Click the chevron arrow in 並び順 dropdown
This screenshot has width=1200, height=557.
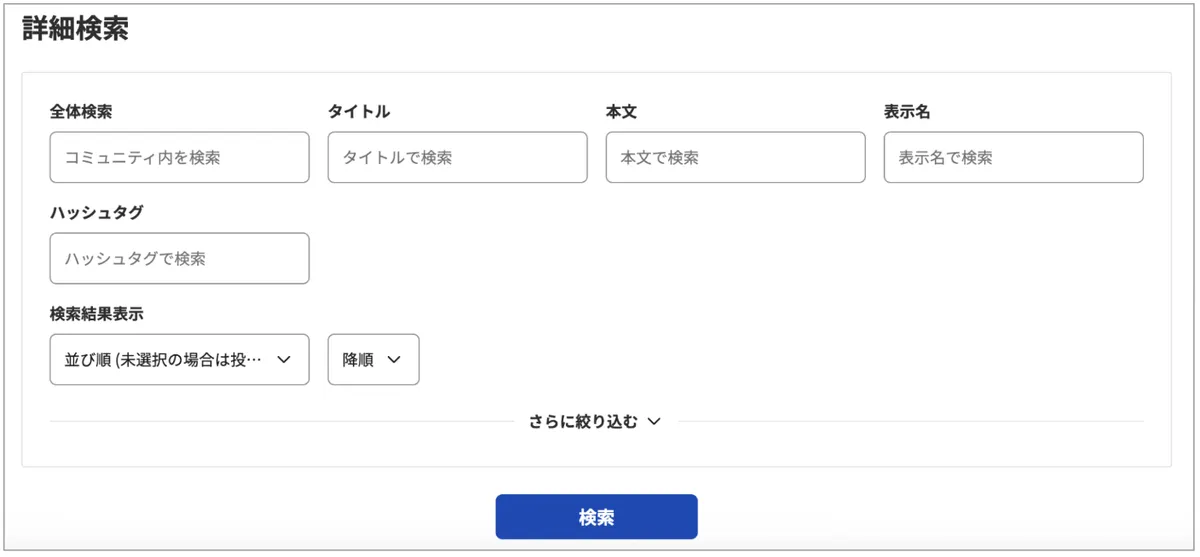283,360
